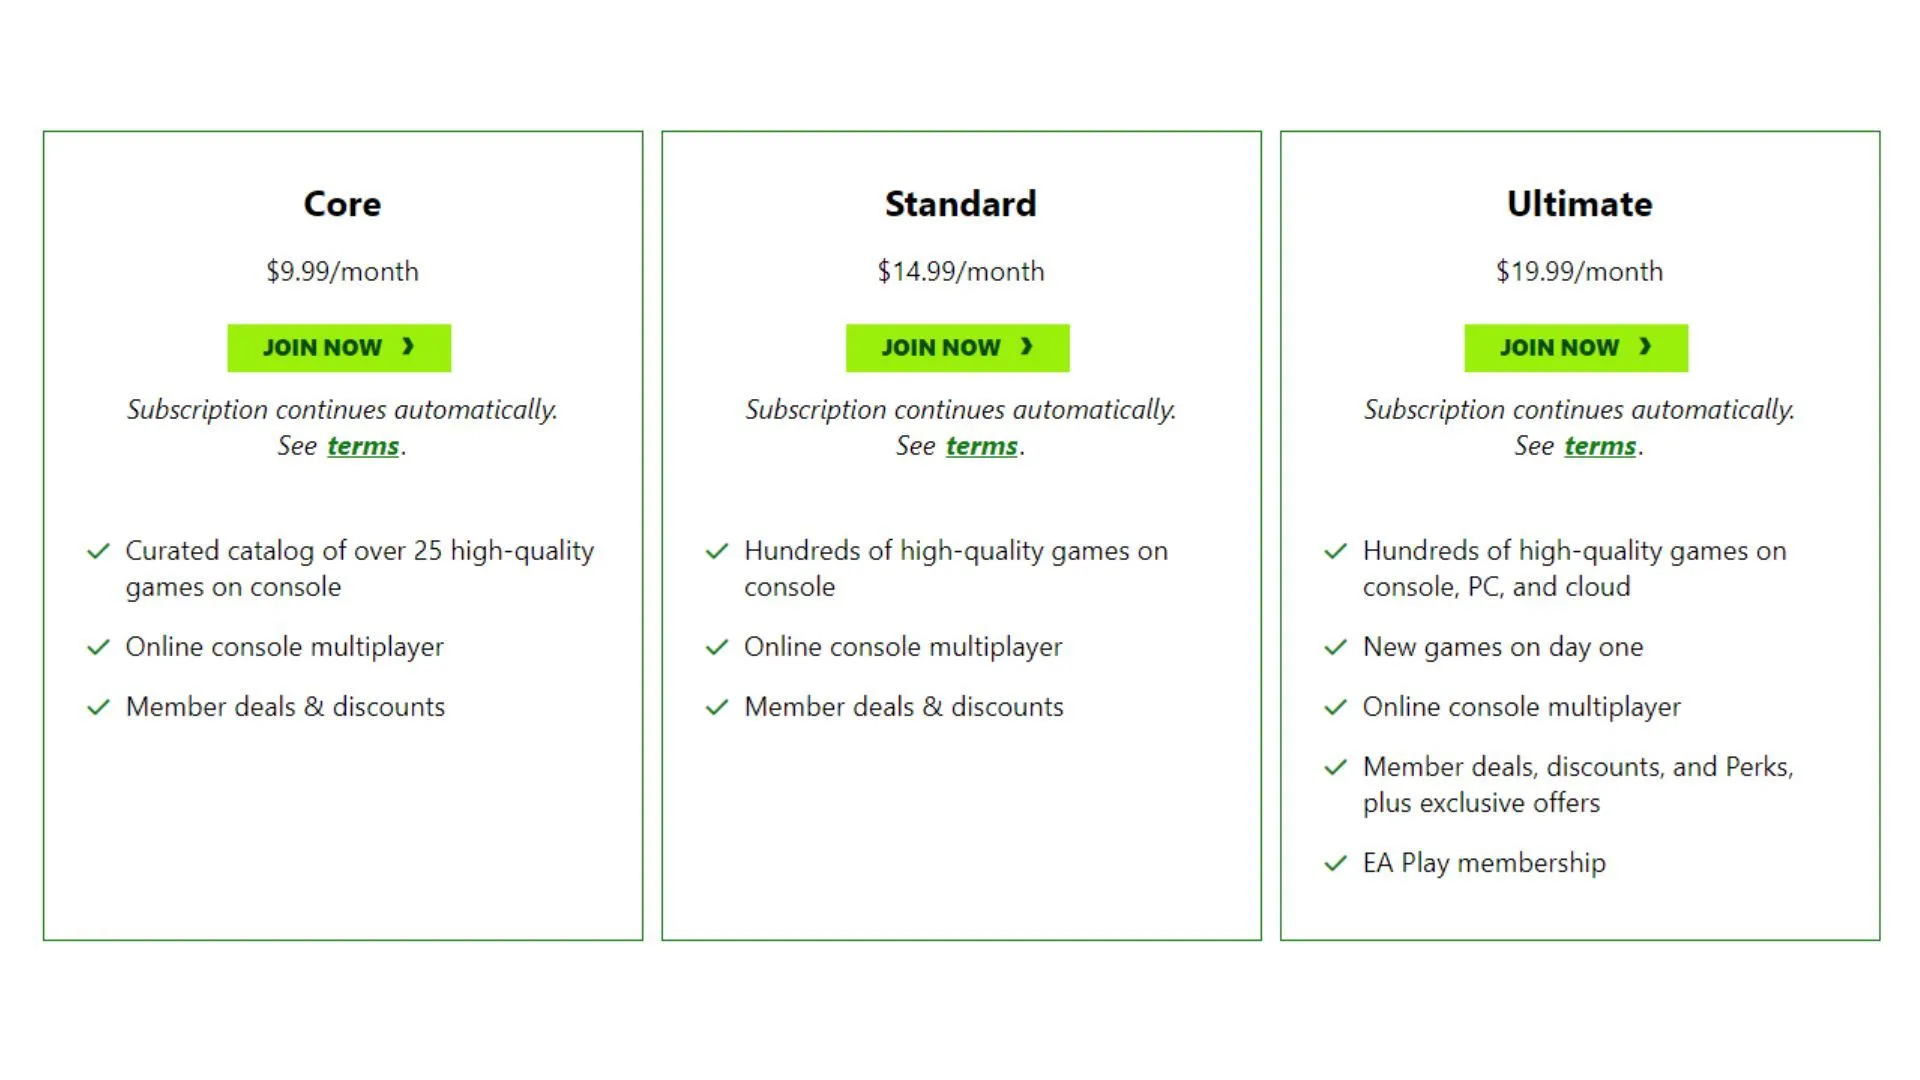Click the chevron arrow inside Ultimate's Join Now button
Screen dimensions: 1920x1080
pyautogui.click(x=1644, y=347)
